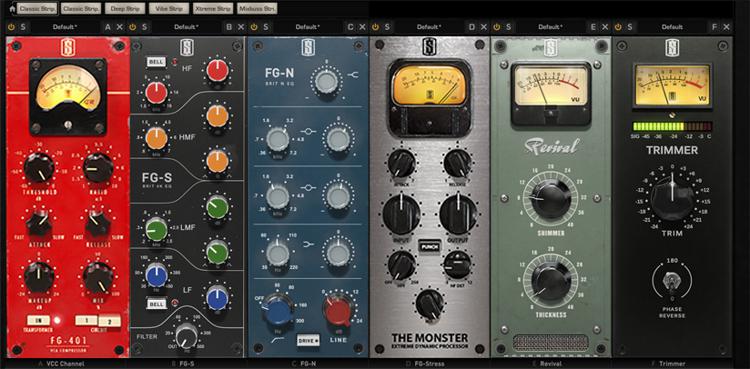This screenshot has height=369, width=750.
Task: Bypass slot F with its power icon
Action: [618, 27]
